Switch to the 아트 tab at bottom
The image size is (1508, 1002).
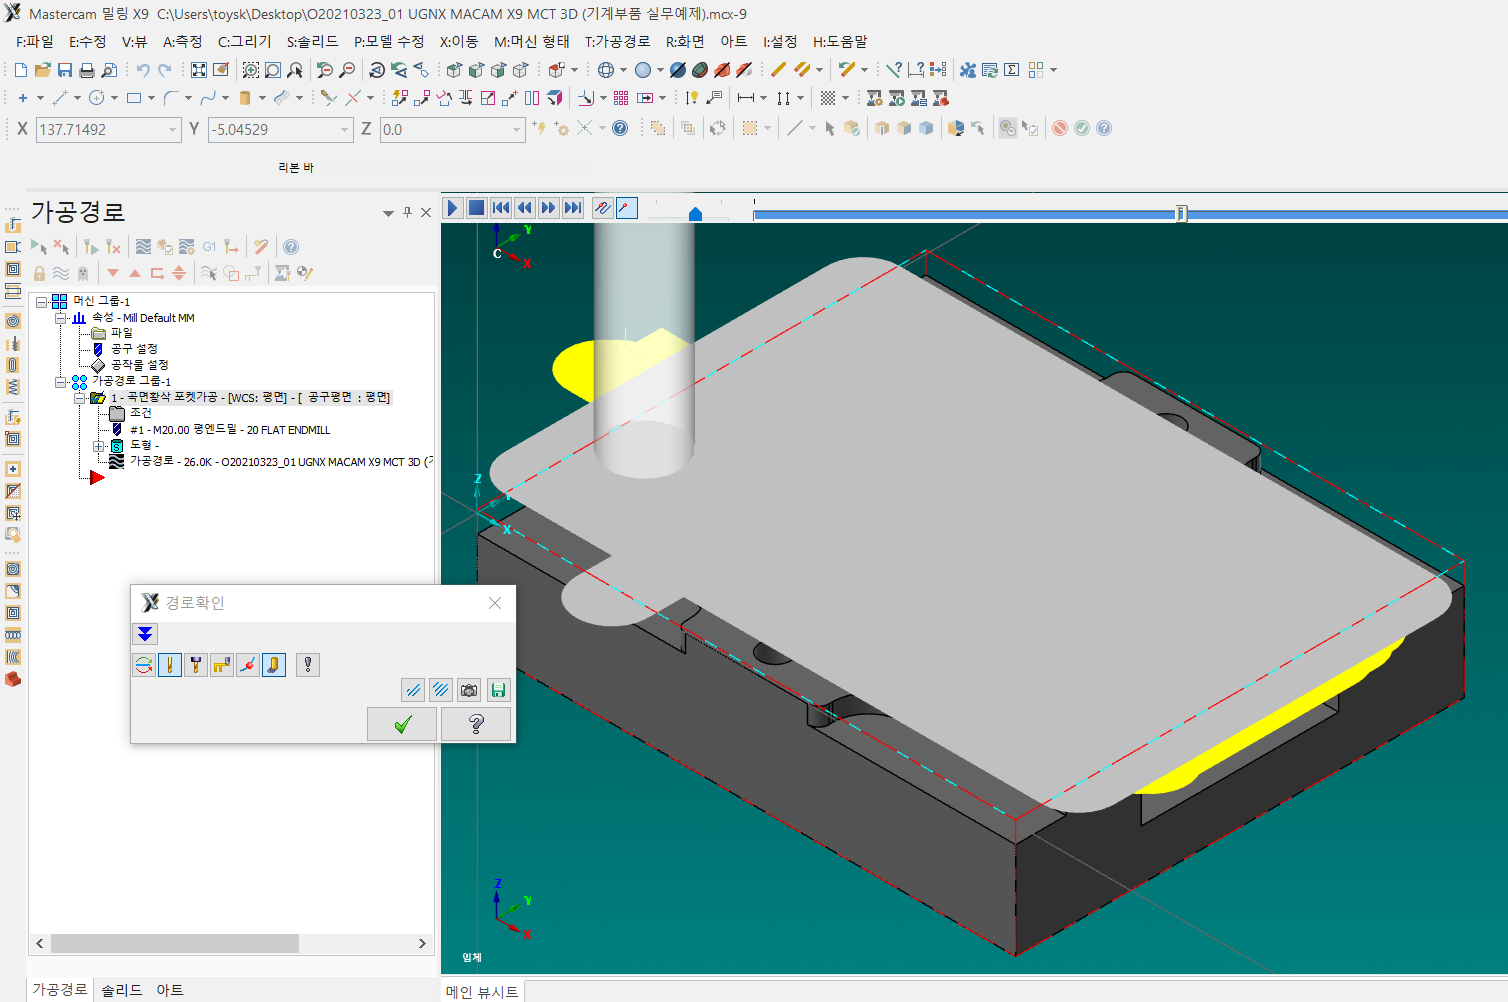coord(170,990)
